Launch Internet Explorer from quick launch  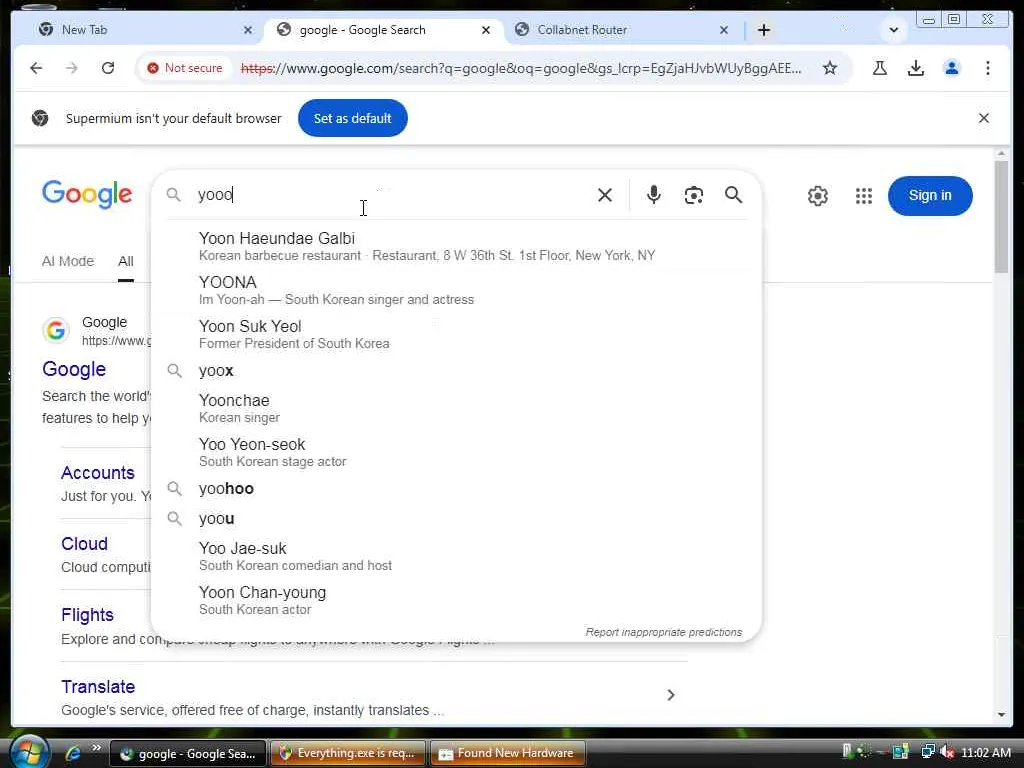click(x=72, y=754)
